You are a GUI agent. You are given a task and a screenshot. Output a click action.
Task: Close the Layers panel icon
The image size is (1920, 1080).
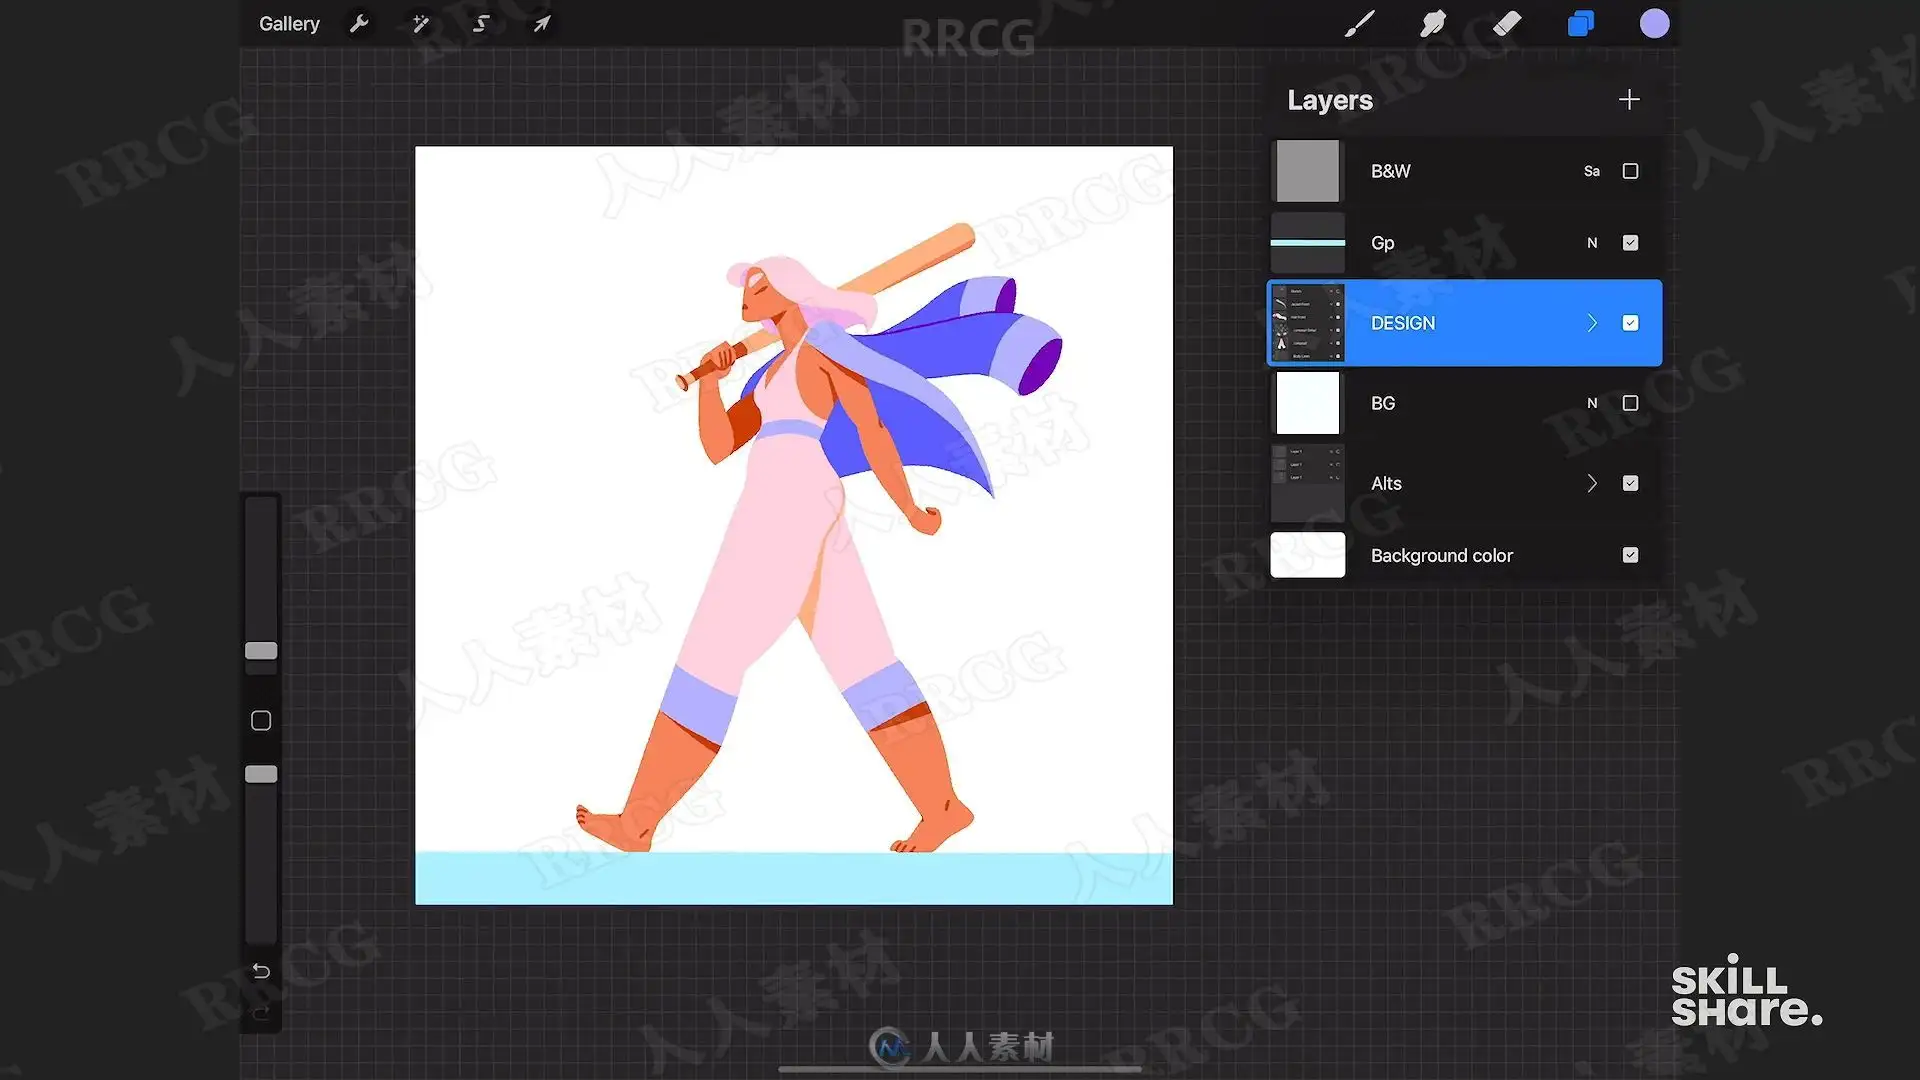pos(1581,23)
